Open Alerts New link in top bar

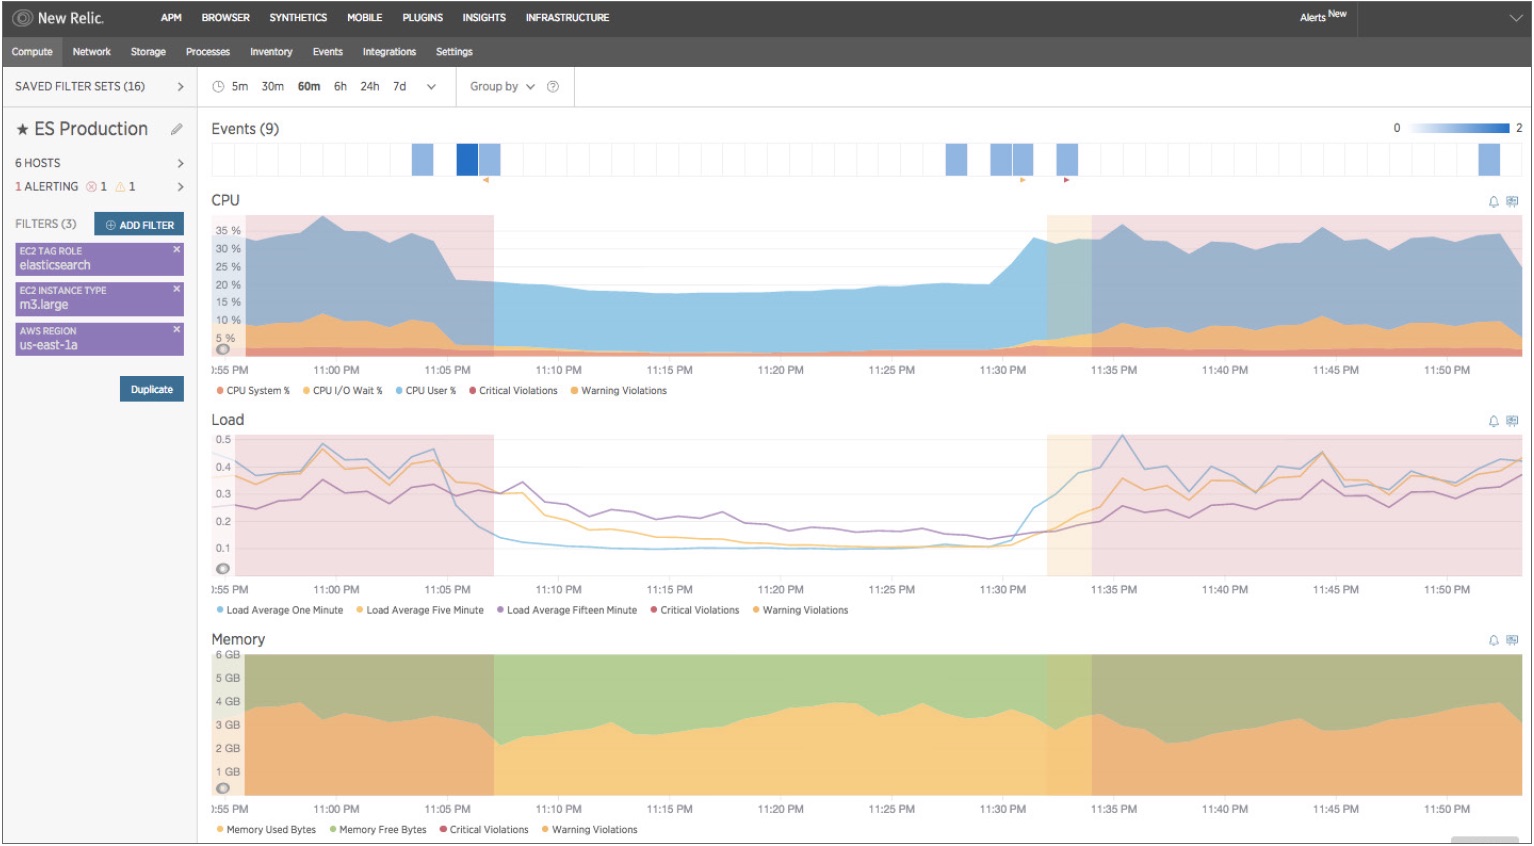(1323, 17)
